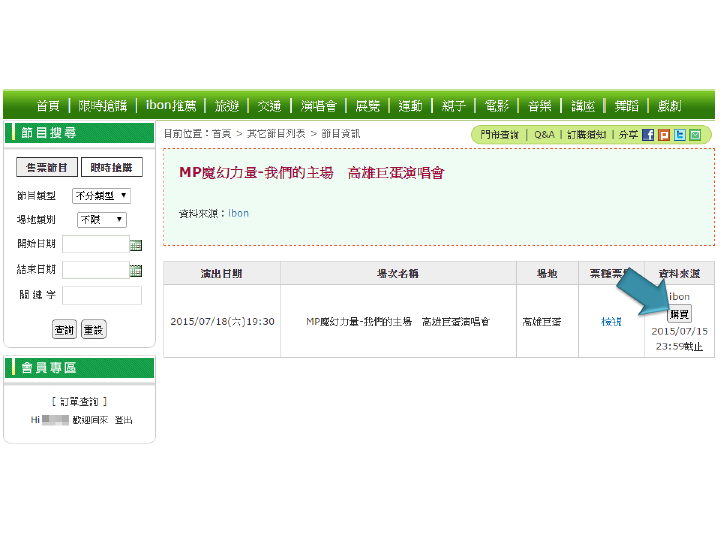Share via the Plurk icon
Image resolution: width=720 pixels, height=540 pixels.
(663, 134)
